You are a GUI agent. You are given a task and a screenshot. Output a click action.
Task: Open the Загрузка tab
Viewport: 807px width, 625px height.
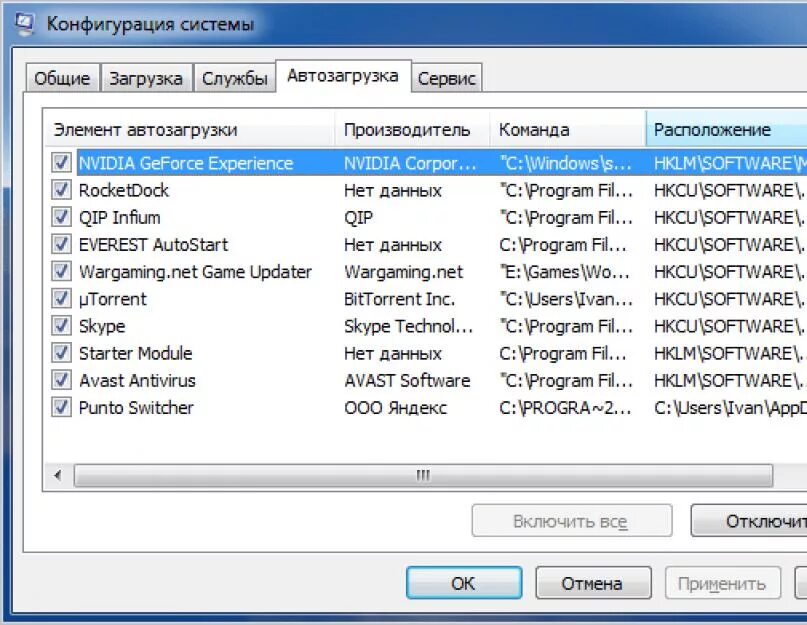click(146, 78)
